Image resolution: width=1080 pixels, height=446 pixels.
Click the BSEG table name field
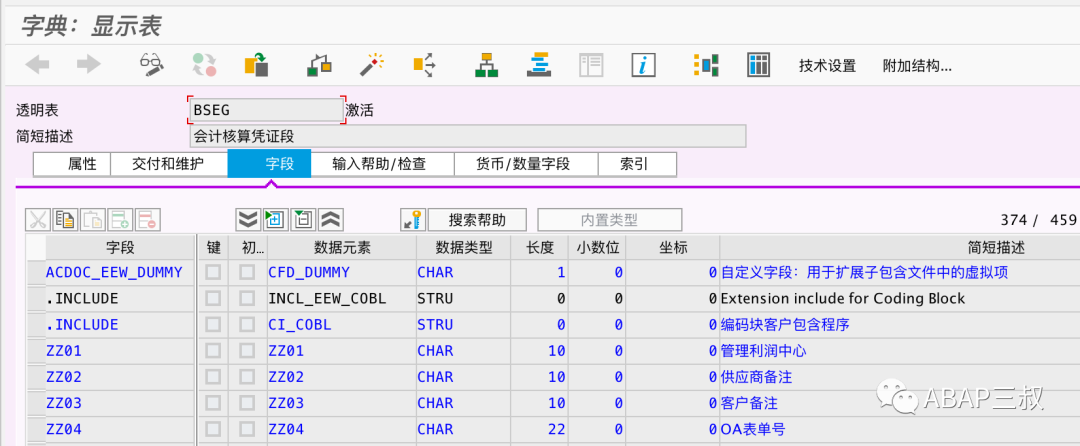coord(266,110)
